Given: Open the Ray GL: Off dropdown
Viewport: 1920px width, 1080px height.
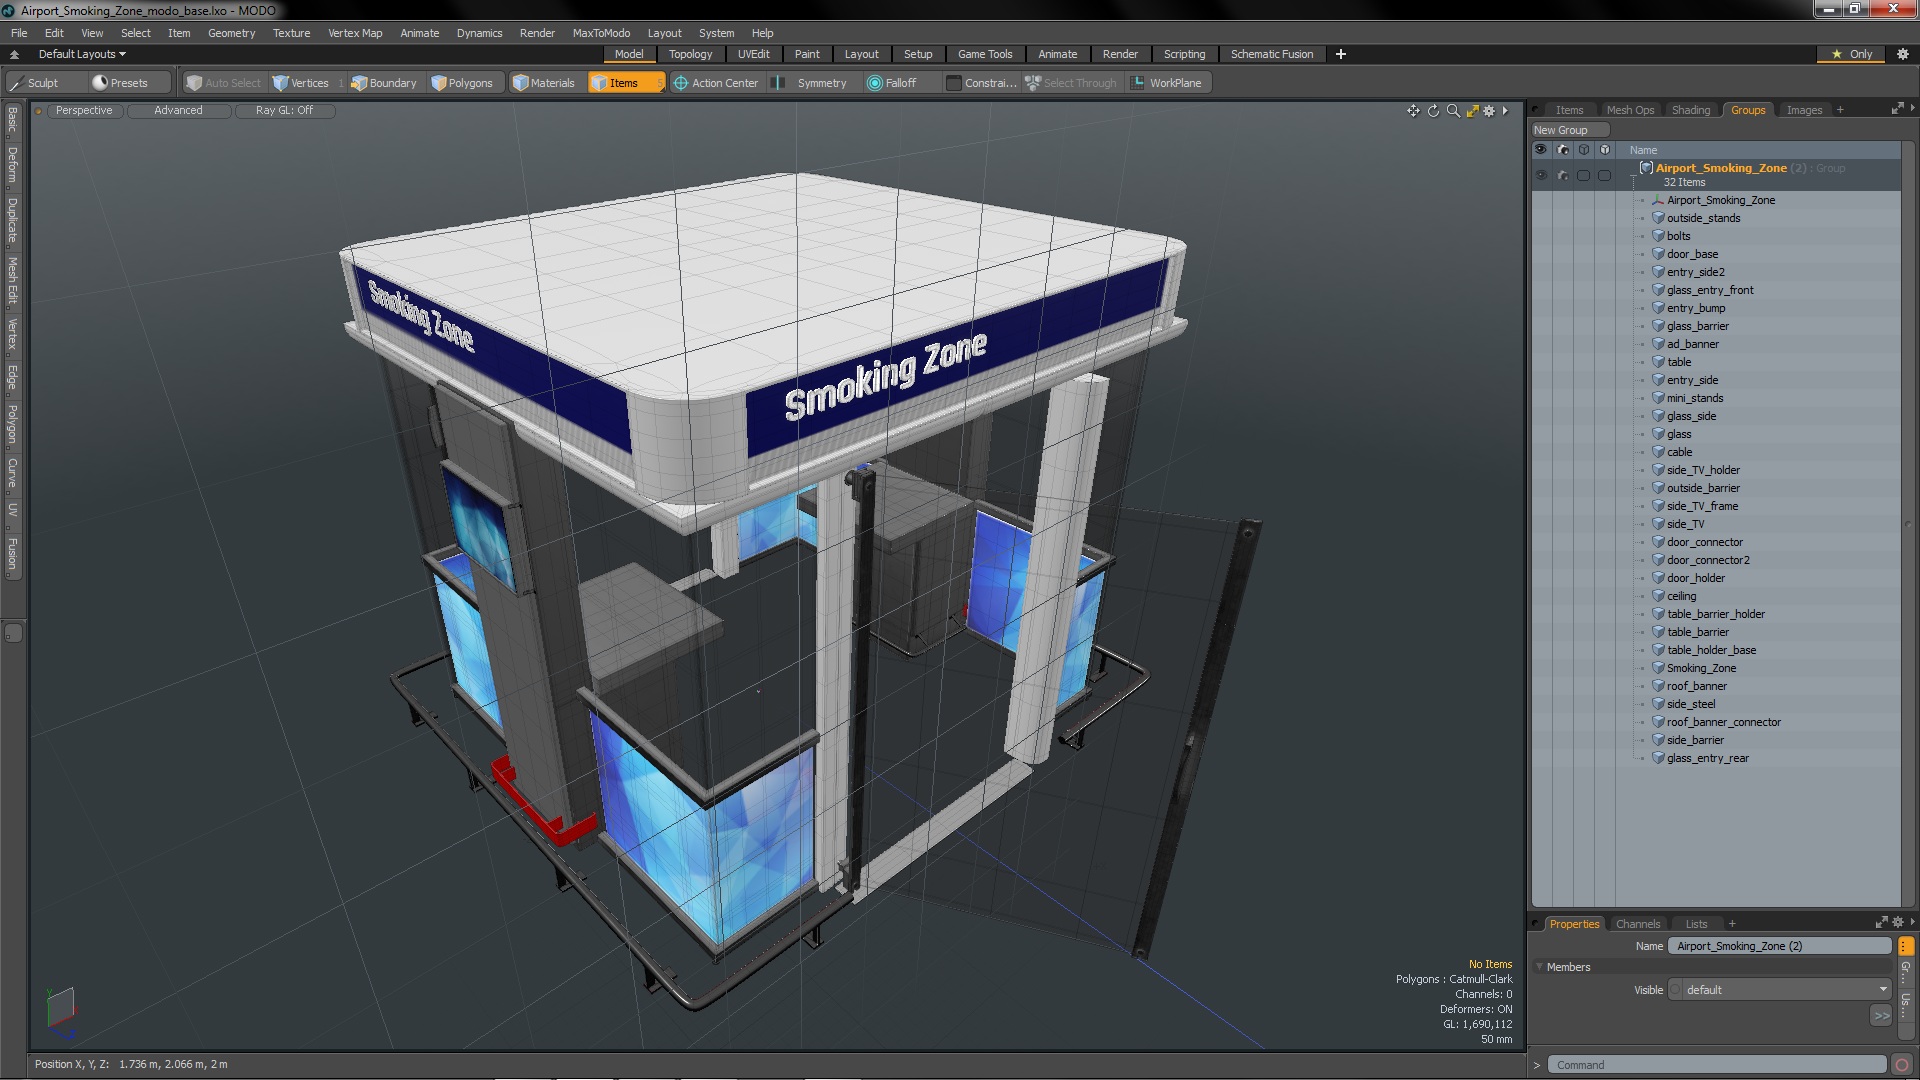Looking at the screenshot, I should click(284, 110).
